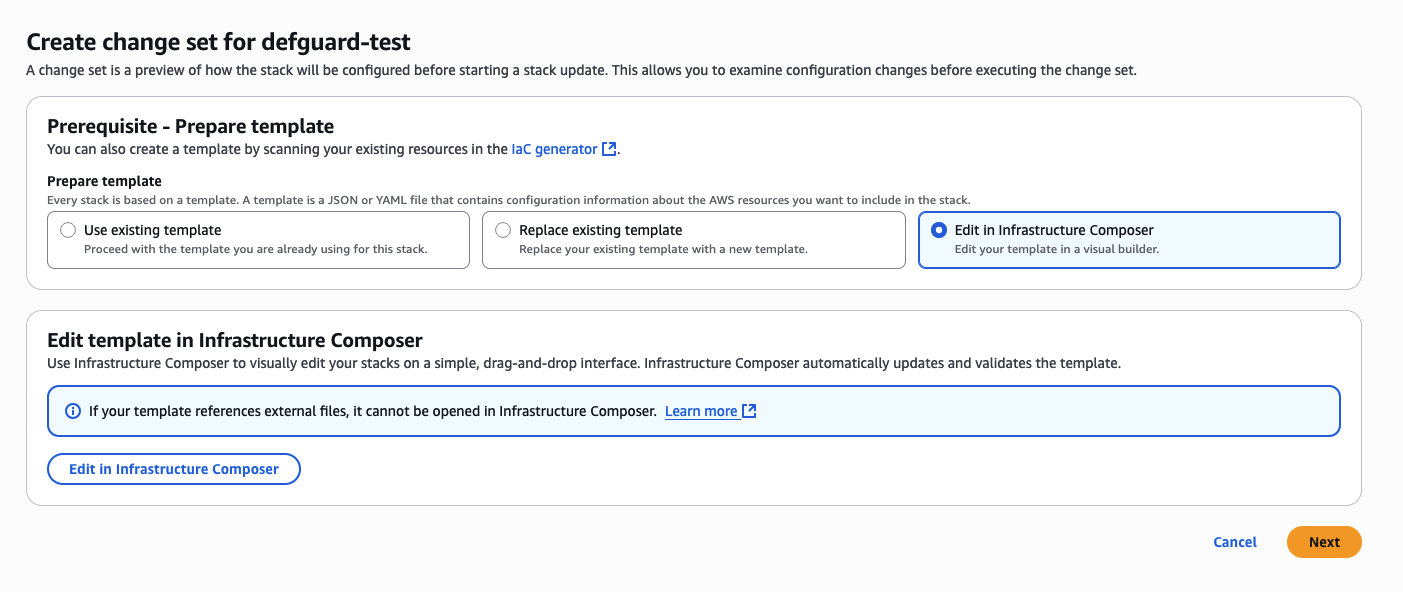The image size is (1403, 592).
Task: Click the external files info alert message
Action: [372, 411]
